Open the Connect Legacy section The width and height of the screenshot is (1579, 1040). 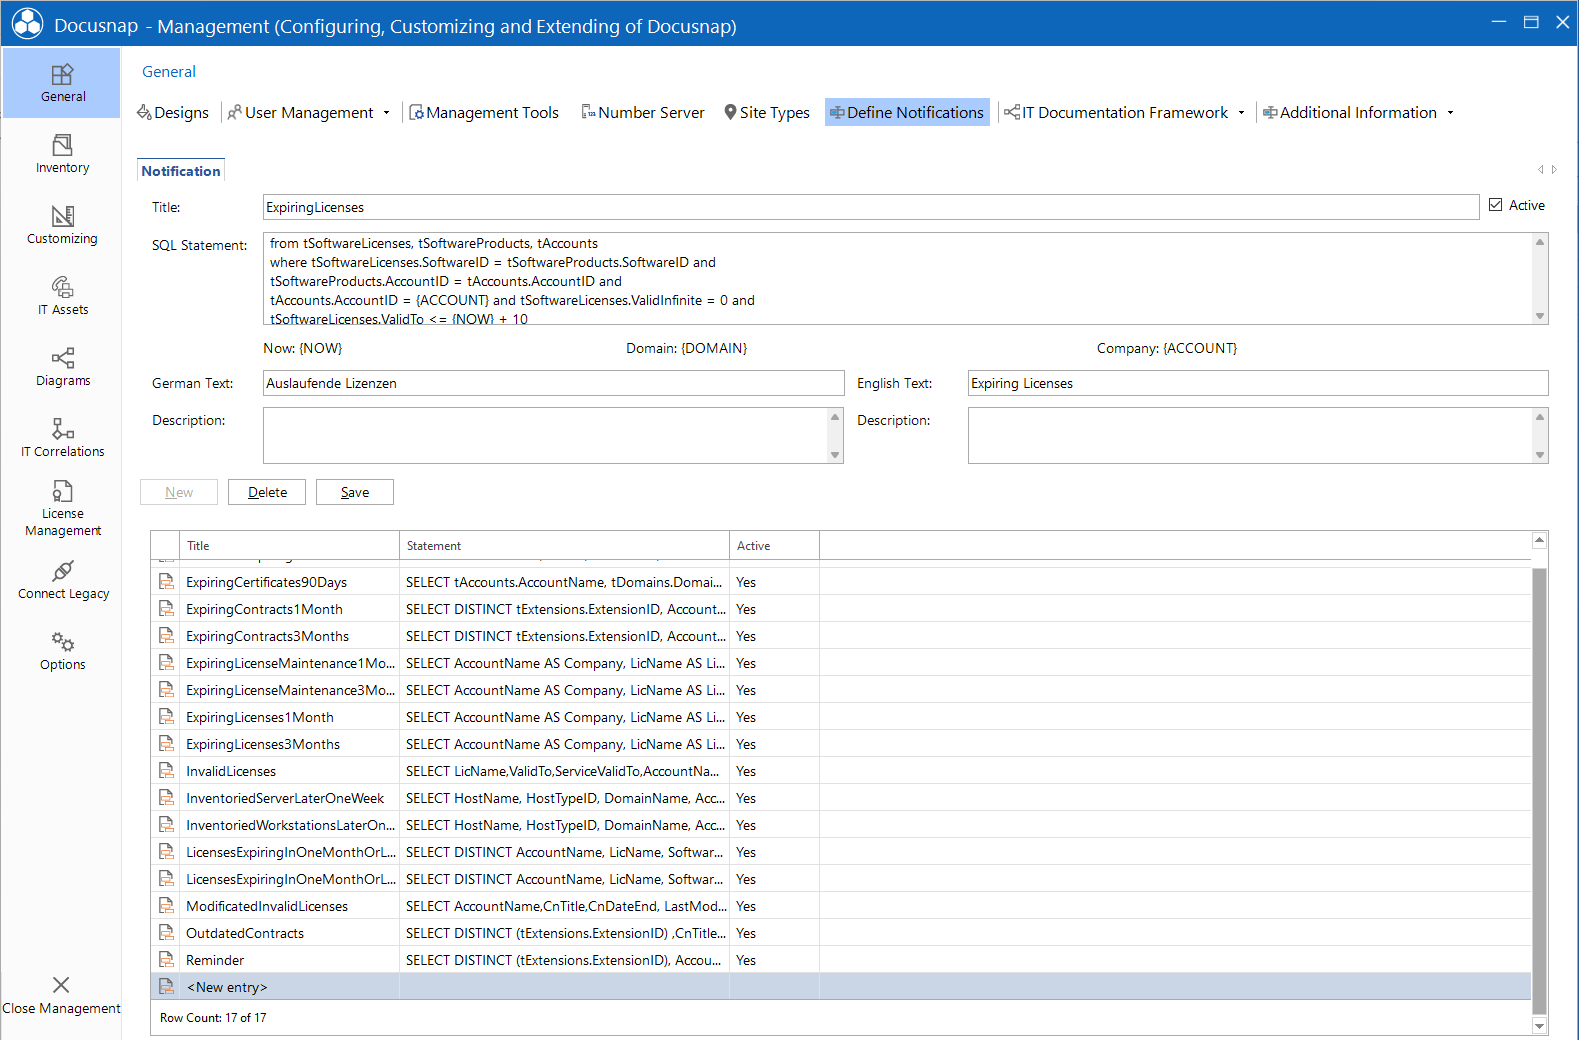[62, 580]
